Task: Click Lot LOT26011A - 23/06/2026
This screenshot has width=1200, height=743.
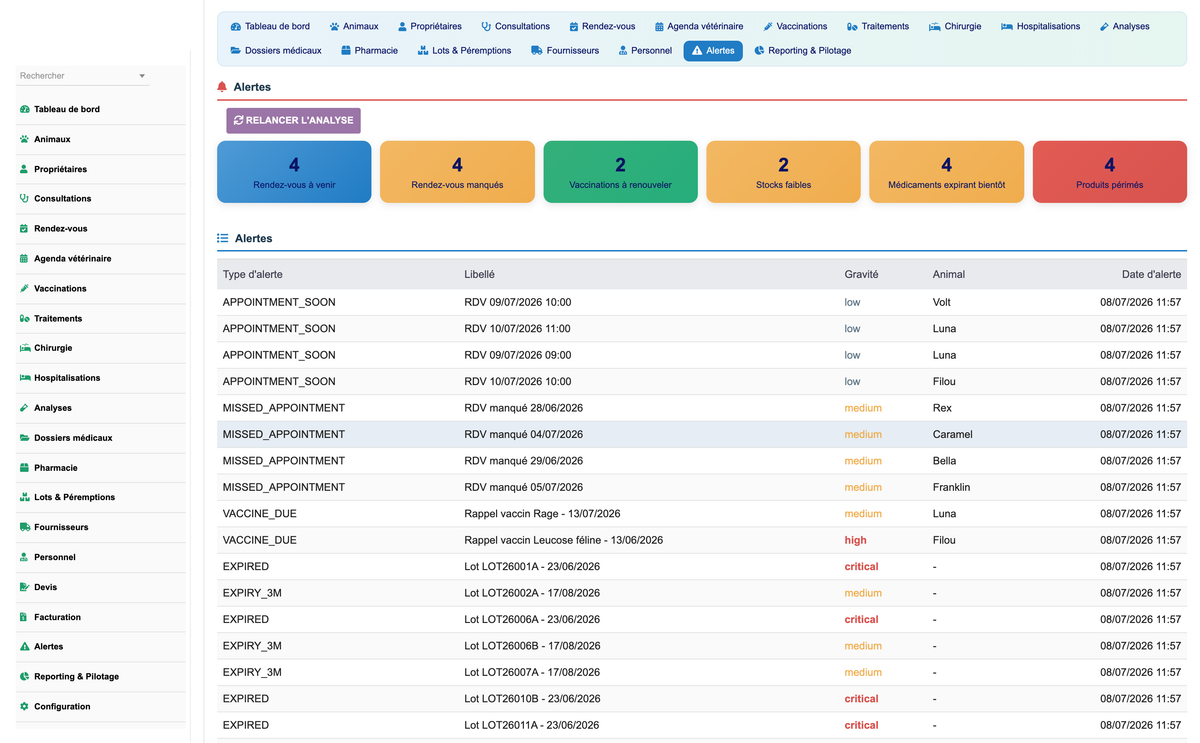Action: tap(532, 725)
